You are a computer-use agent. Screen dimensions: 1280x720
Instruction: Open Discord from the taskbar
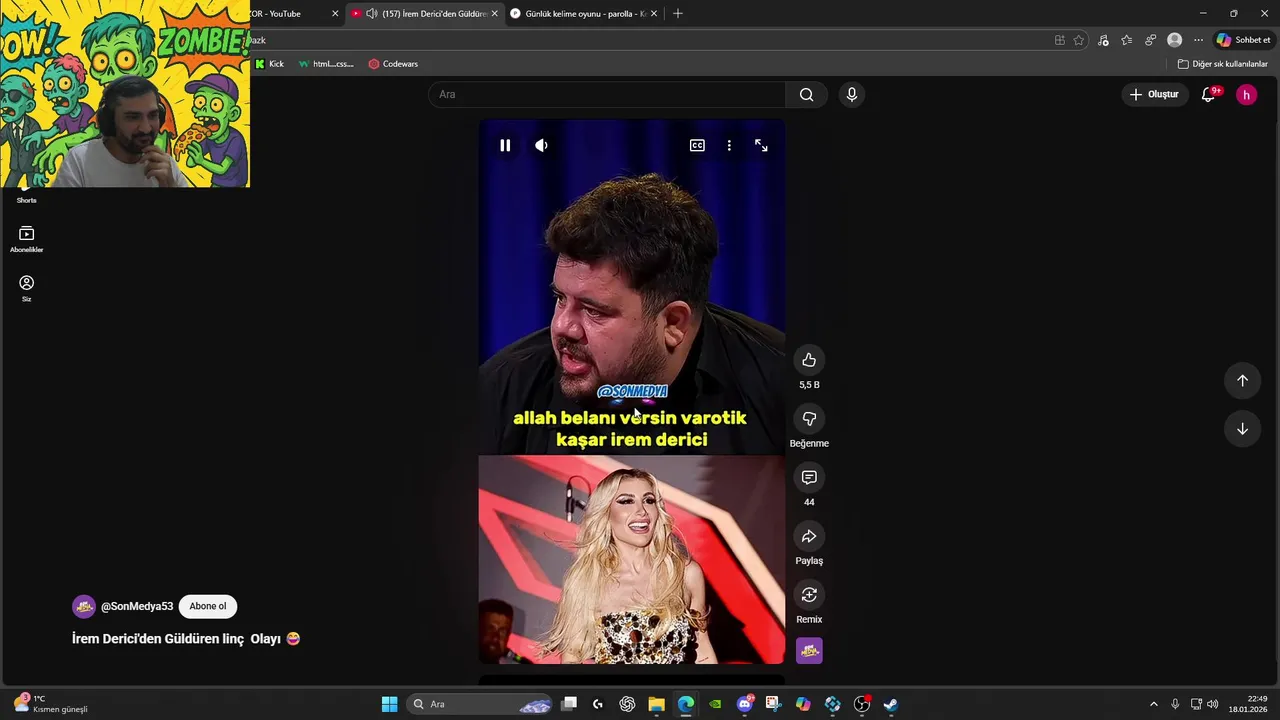(744, 704)
